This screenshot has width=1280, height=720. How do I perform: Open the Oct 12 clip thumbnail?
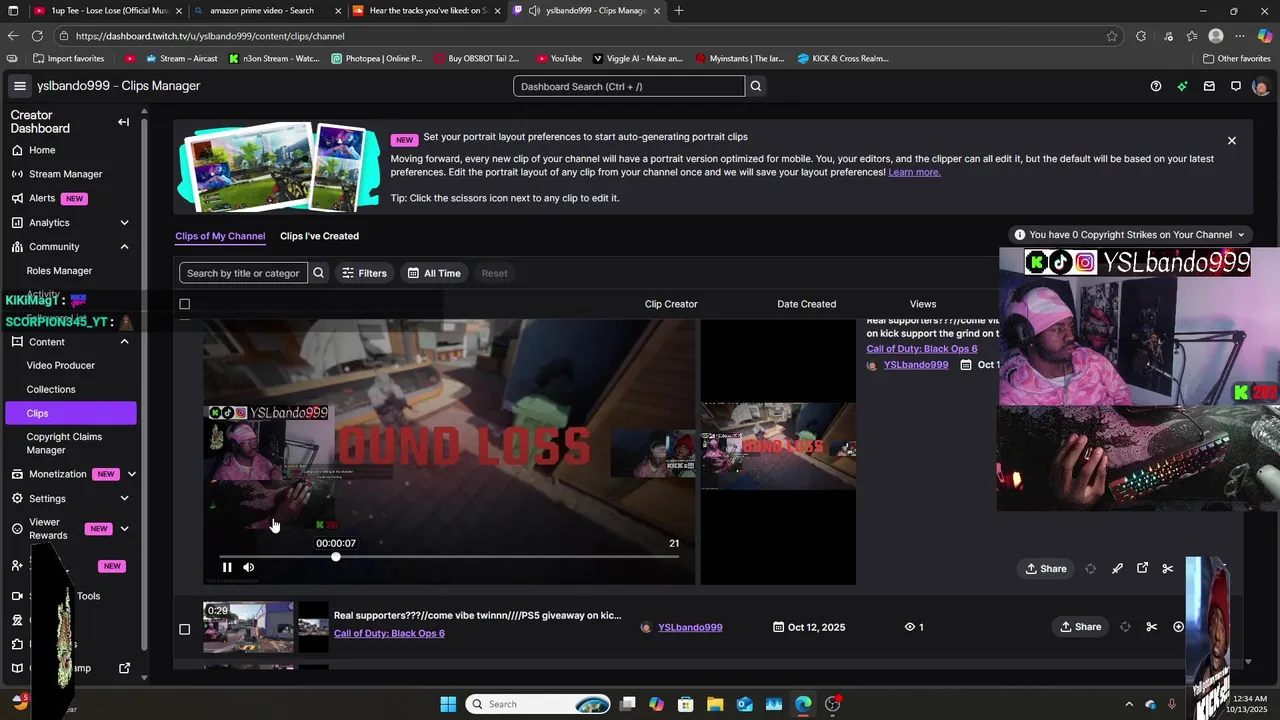pos(249,627)
